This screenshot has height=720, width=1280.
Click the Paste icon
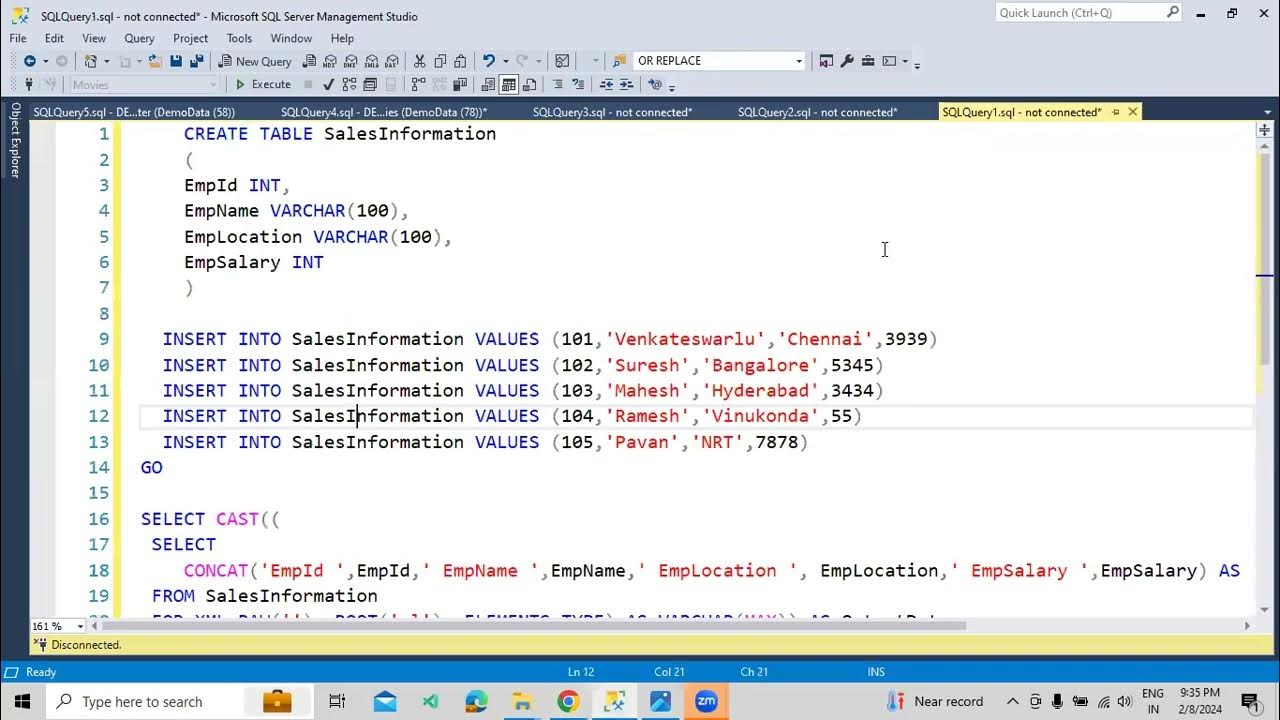point(461,61)
